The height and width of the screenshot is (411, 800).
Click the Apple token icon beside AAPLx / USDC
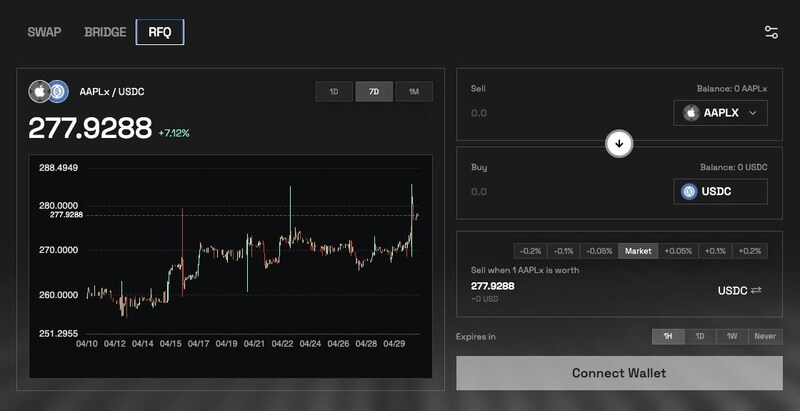[x=39, y=92]
